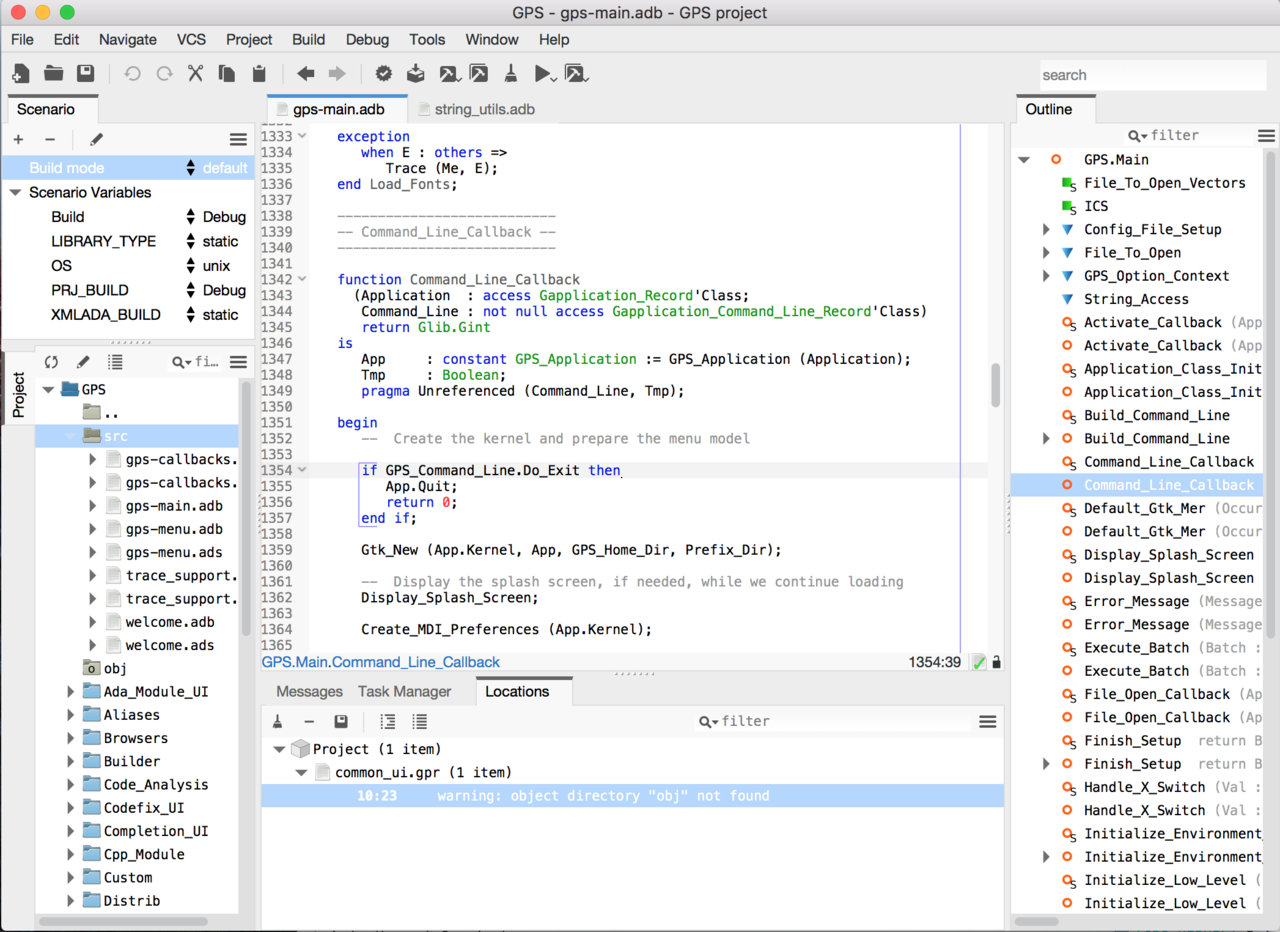Open the Scenario panel hamburger menu

238,140
